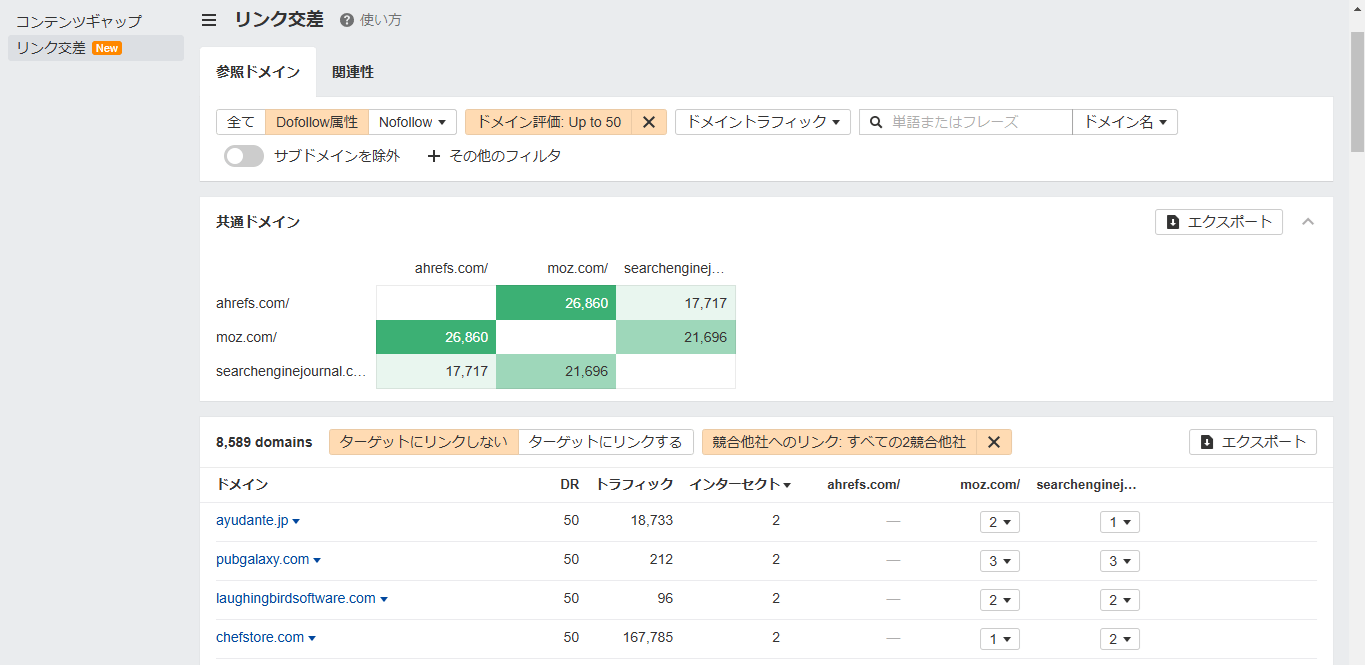1365x665 pixels.
Task: Remove the 競合他社へのリンク filter
Action: [x=993, y=442]
